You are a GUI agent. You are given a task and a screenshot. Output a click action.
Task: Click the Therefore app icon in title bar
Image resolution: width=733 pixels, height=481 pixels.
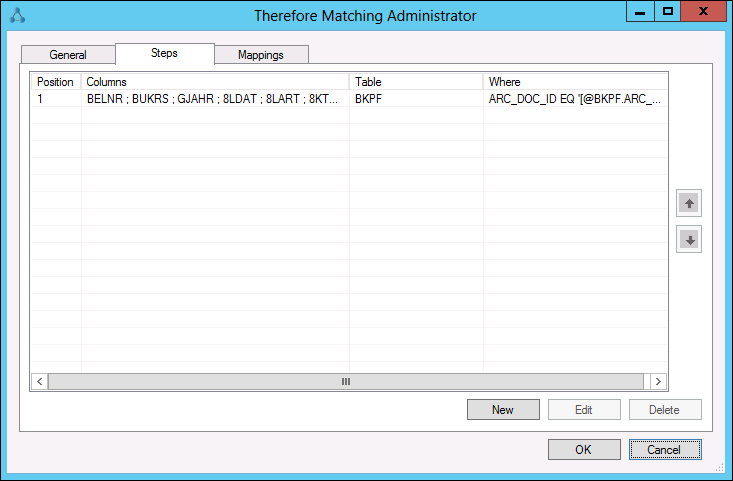(14, 15)
